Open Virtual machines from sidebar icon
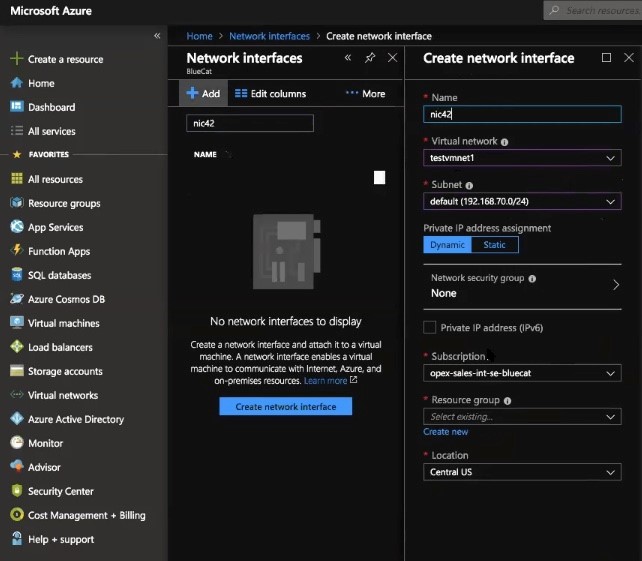The width and height of the screenshot is (642, 561). 17,323
